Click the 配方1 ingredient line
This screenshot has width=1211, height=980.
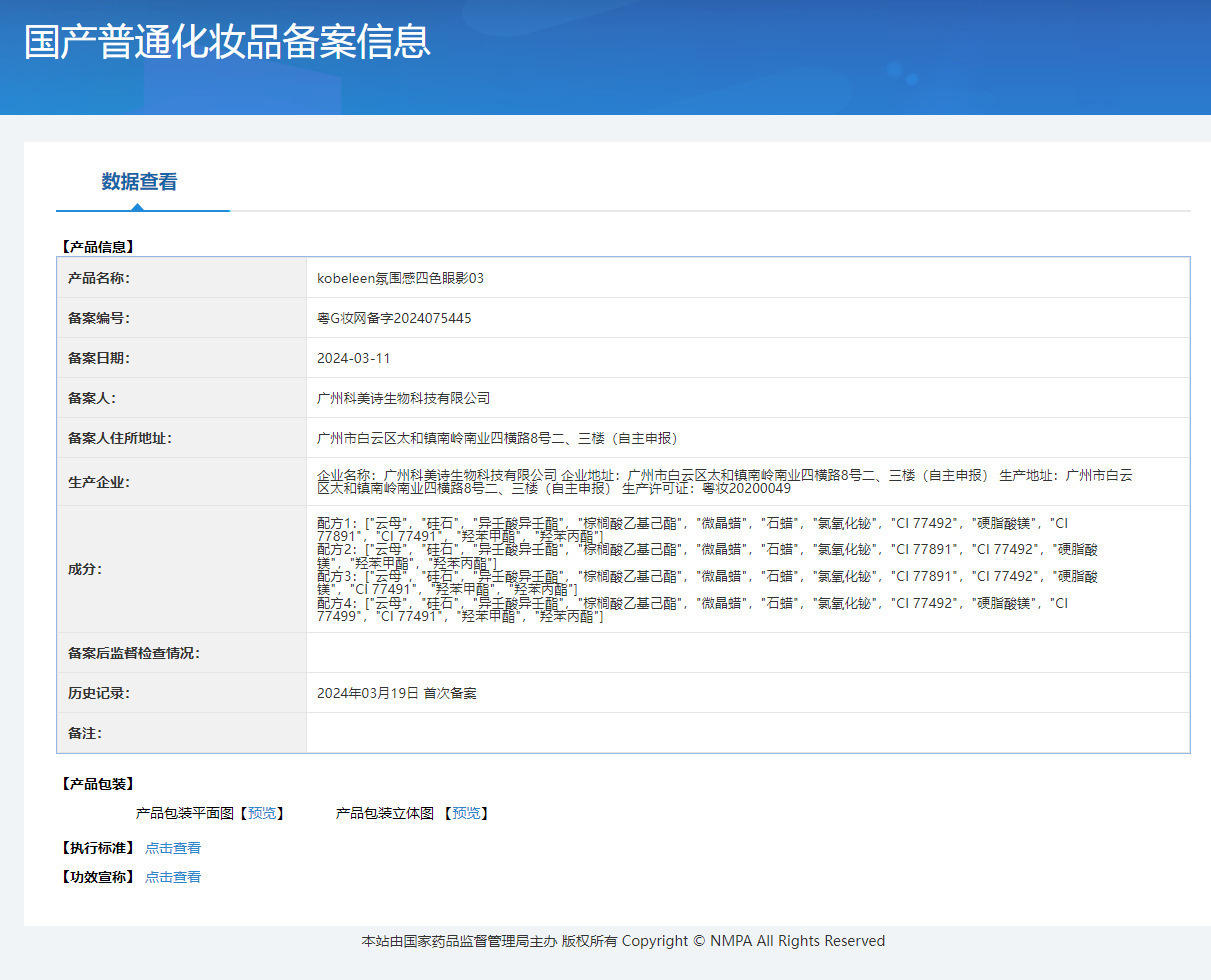[x=693, y=529]
